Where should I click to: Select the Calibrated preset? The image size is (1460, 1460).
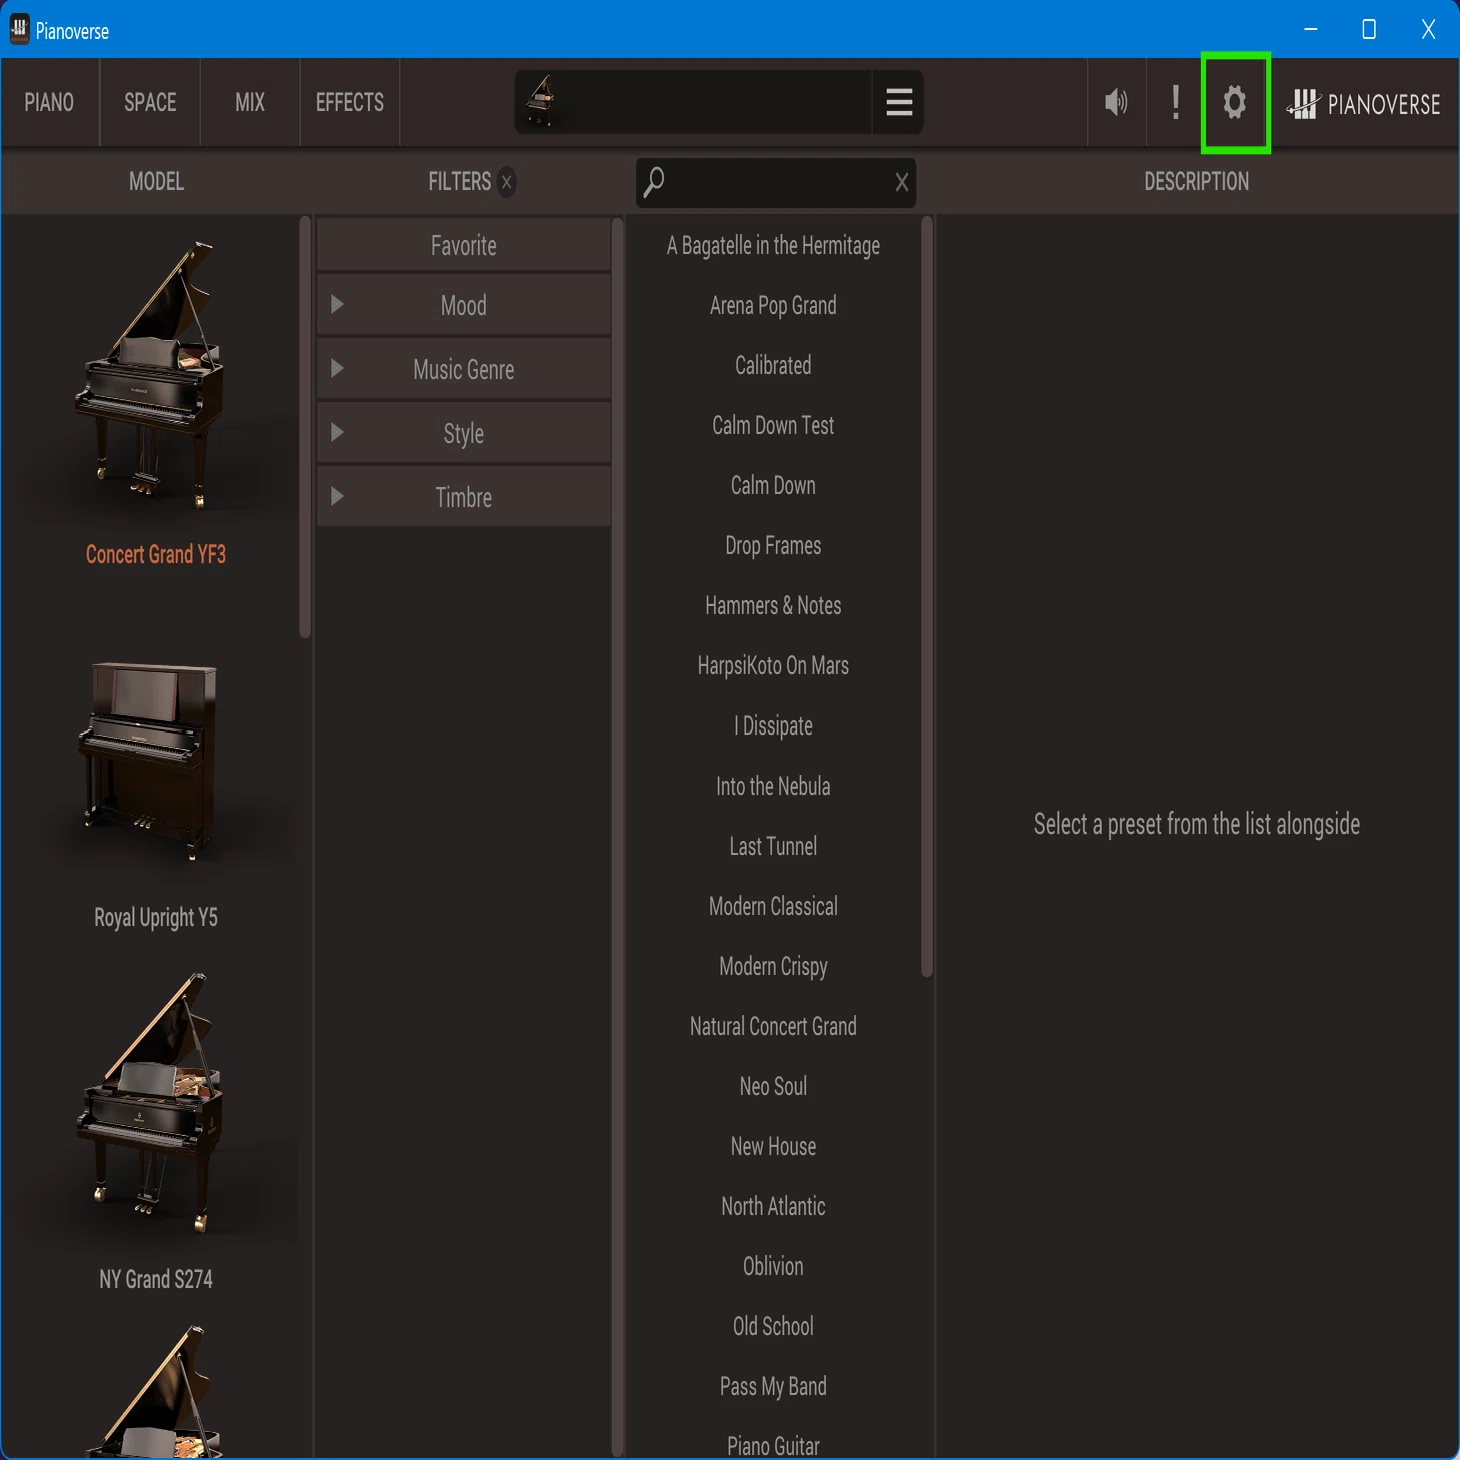773,366
